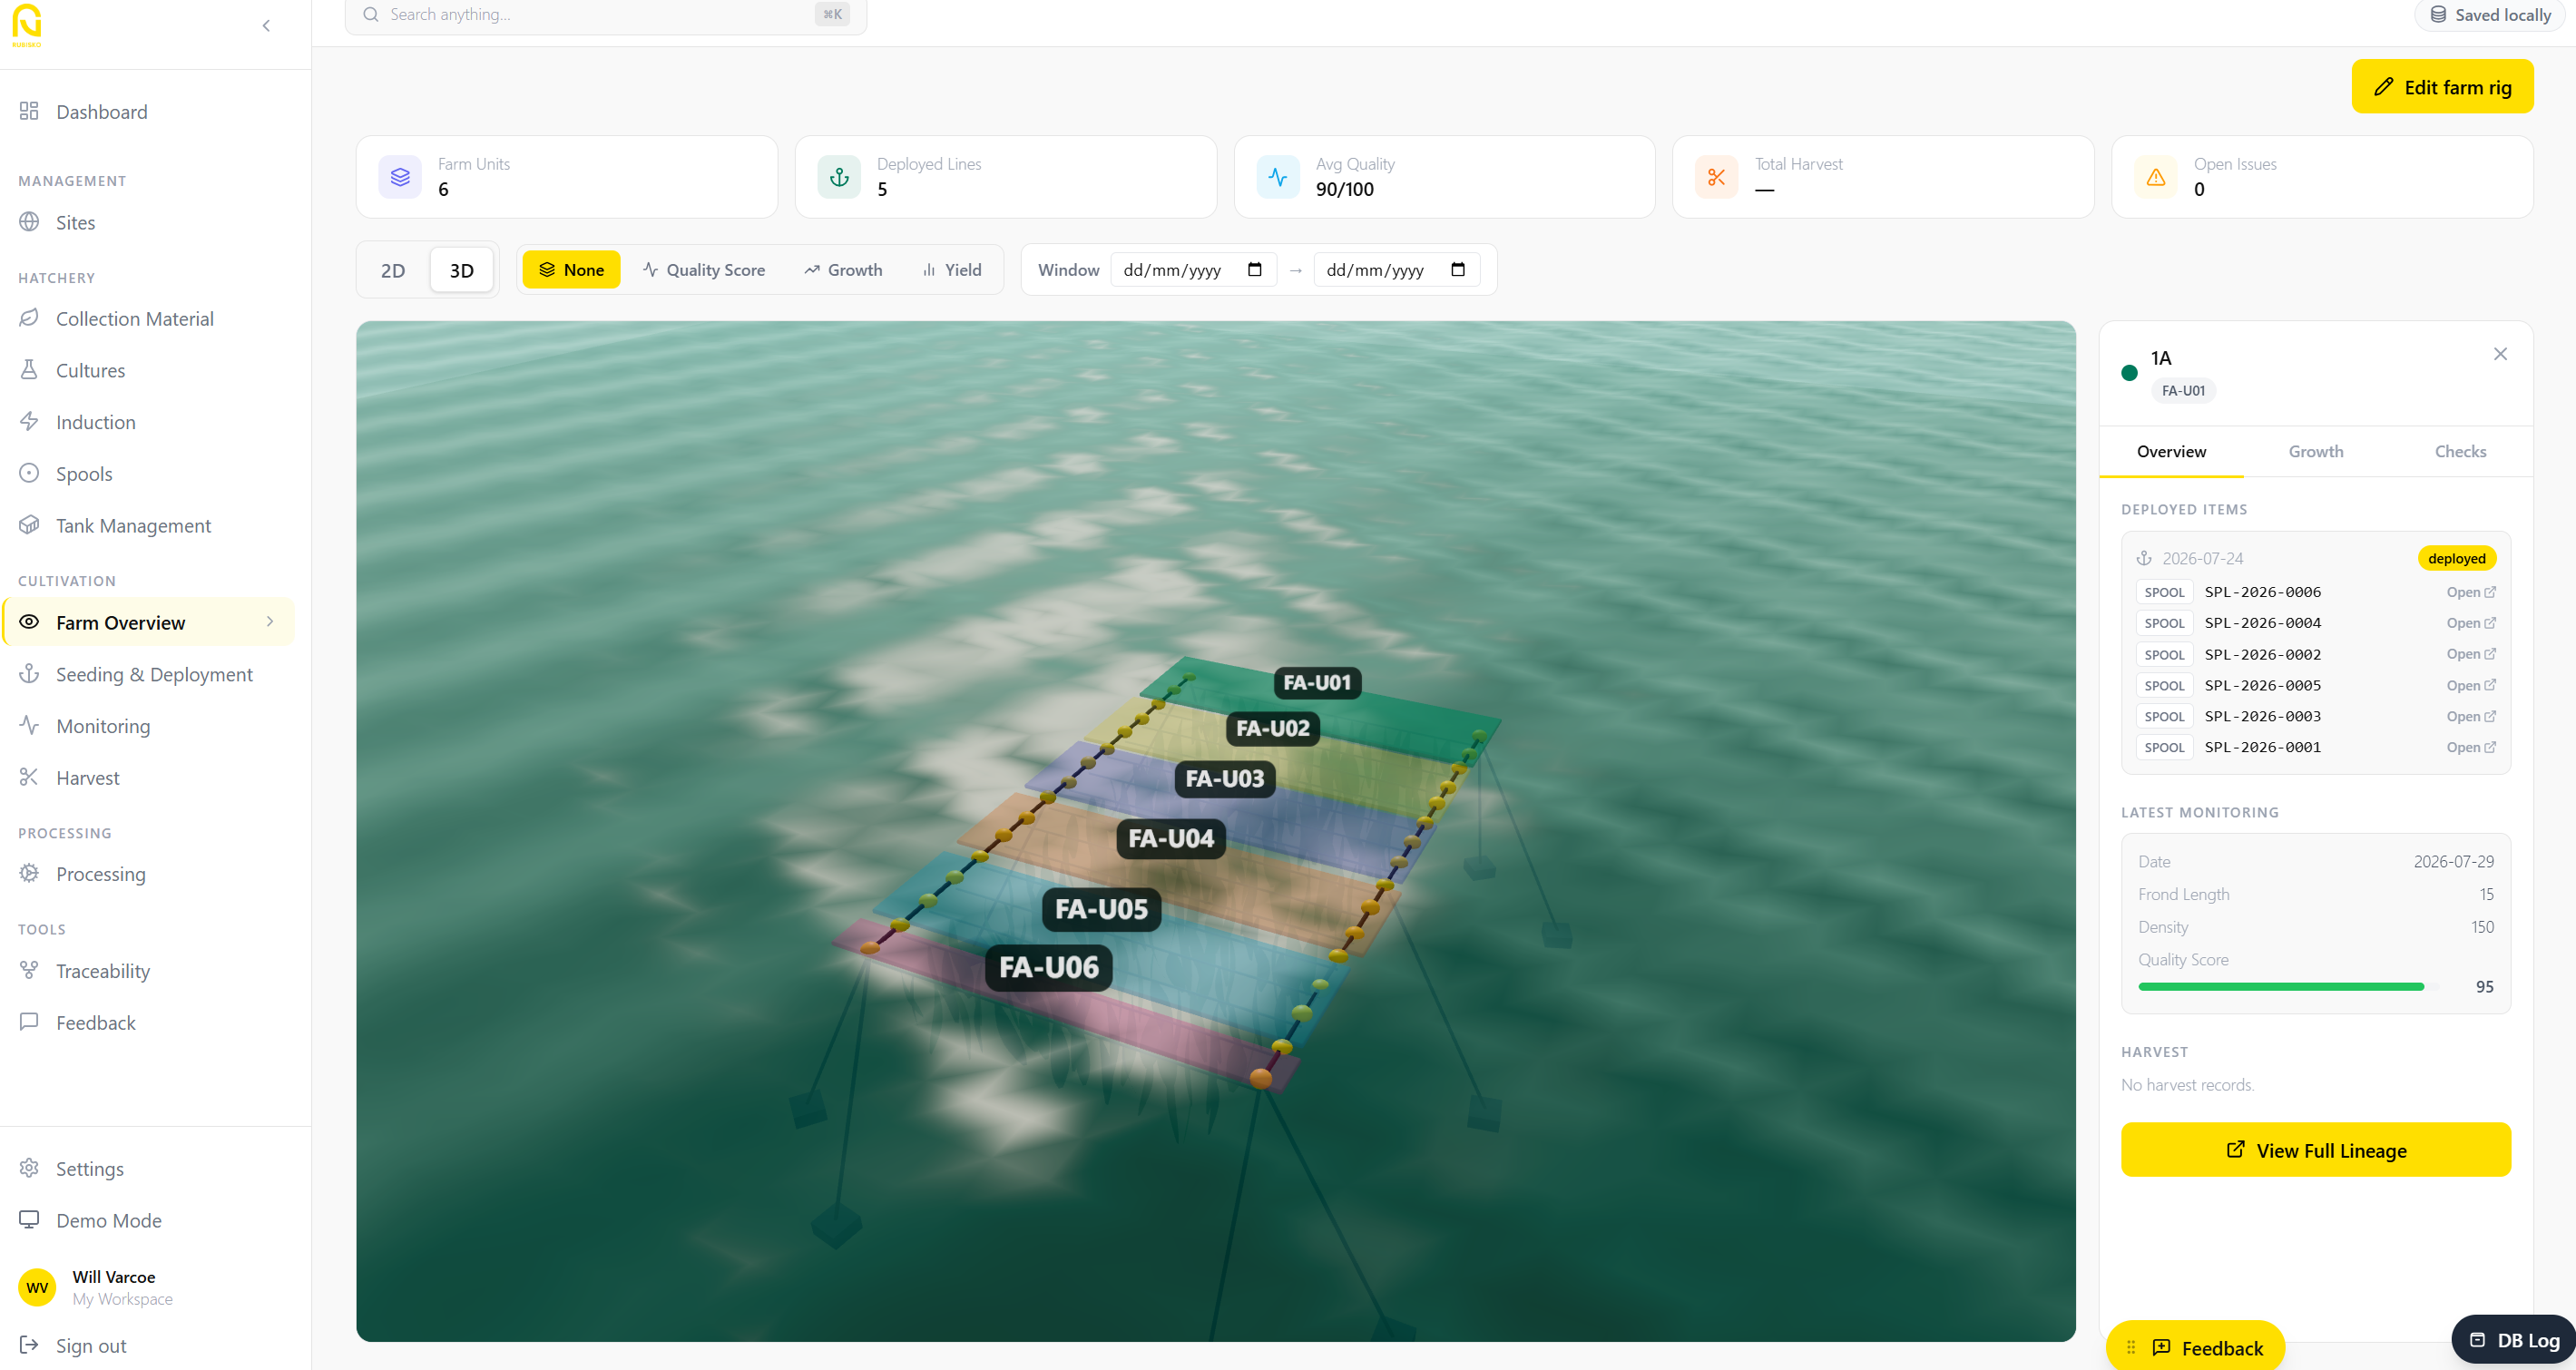Switch the view to 3D
This screenshot has width=2576, height=1370.
coord(462,270)
